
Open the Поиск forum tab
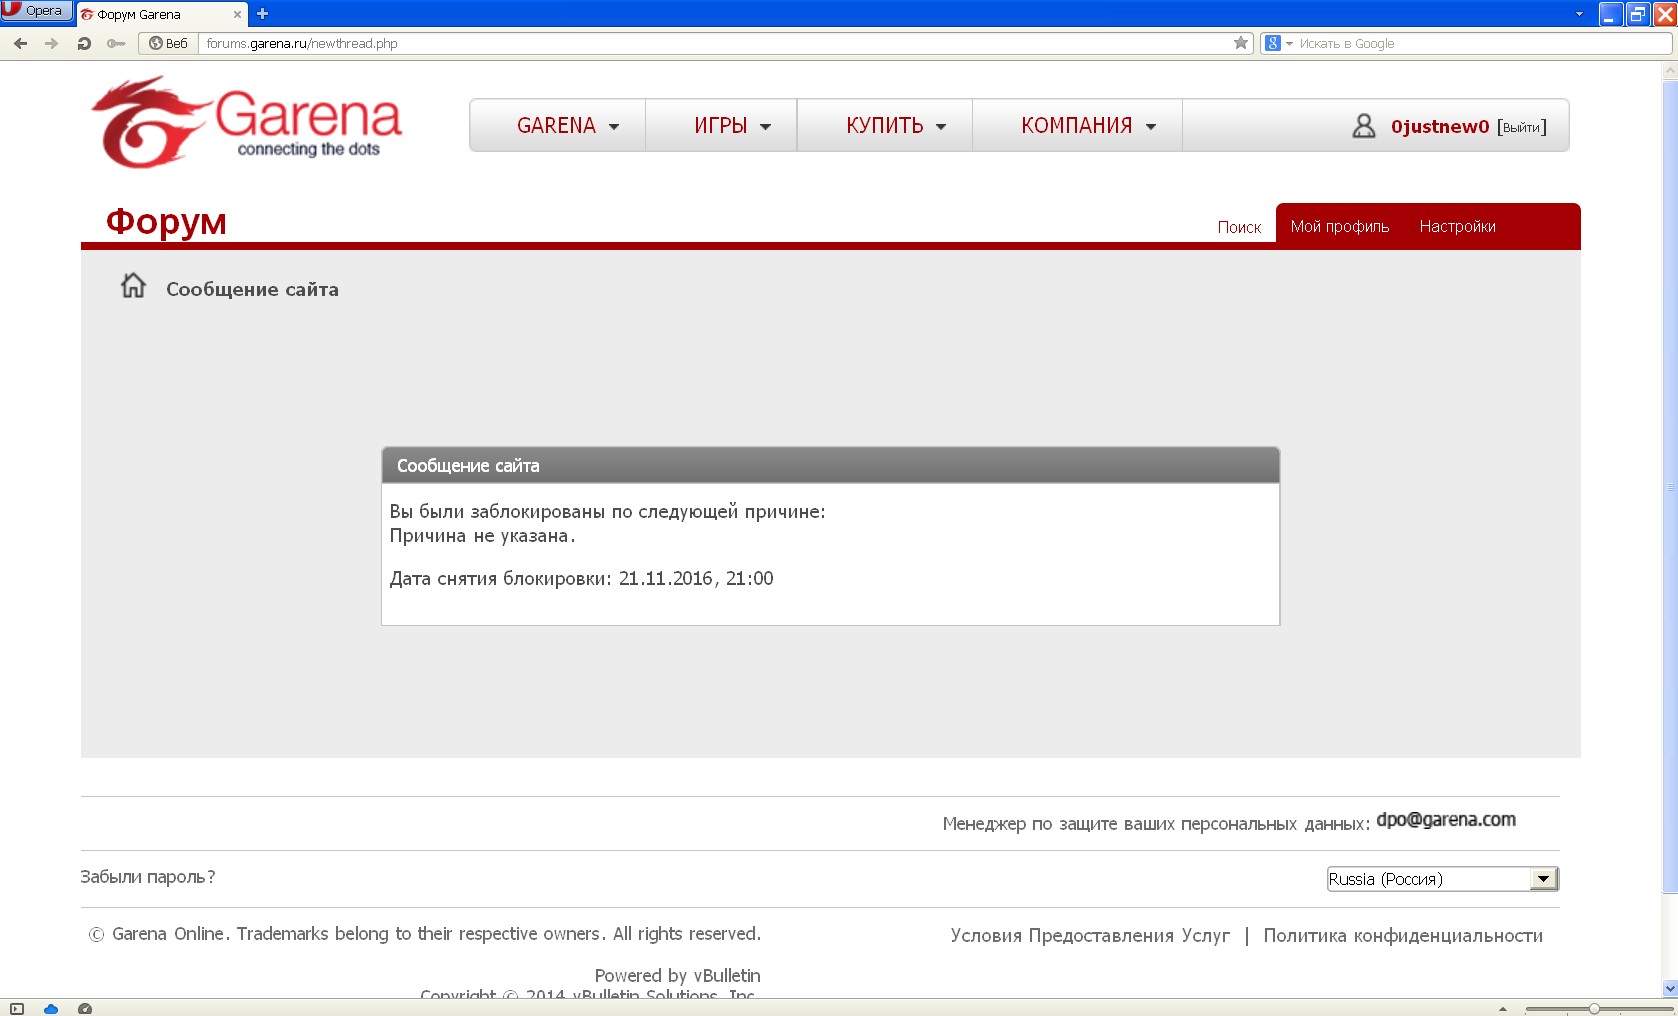click(x=1239, y=227)
